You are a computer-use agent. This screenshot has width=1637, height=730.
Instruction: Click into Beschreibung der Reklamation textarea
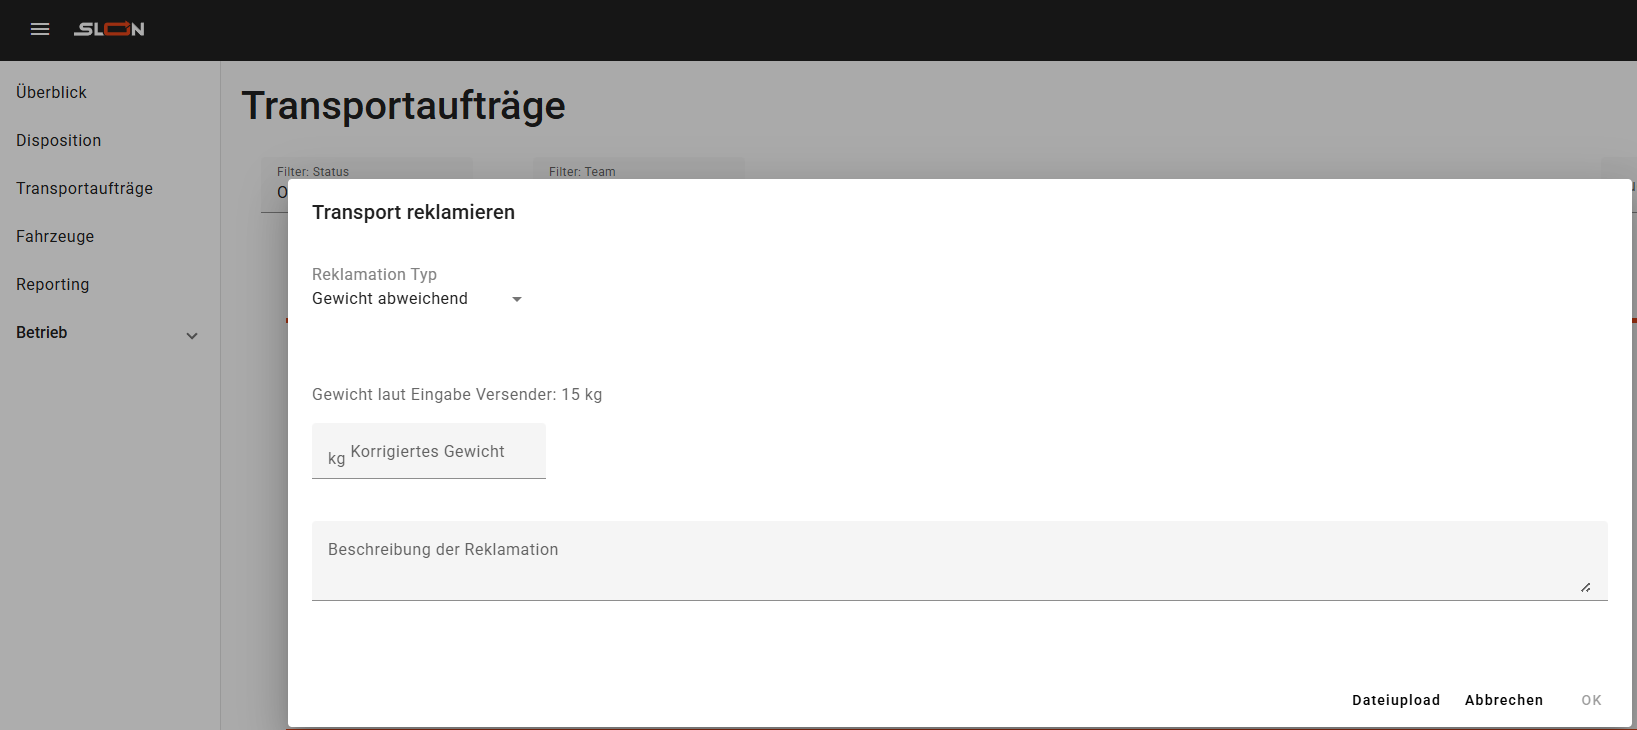tap(950, 560)
